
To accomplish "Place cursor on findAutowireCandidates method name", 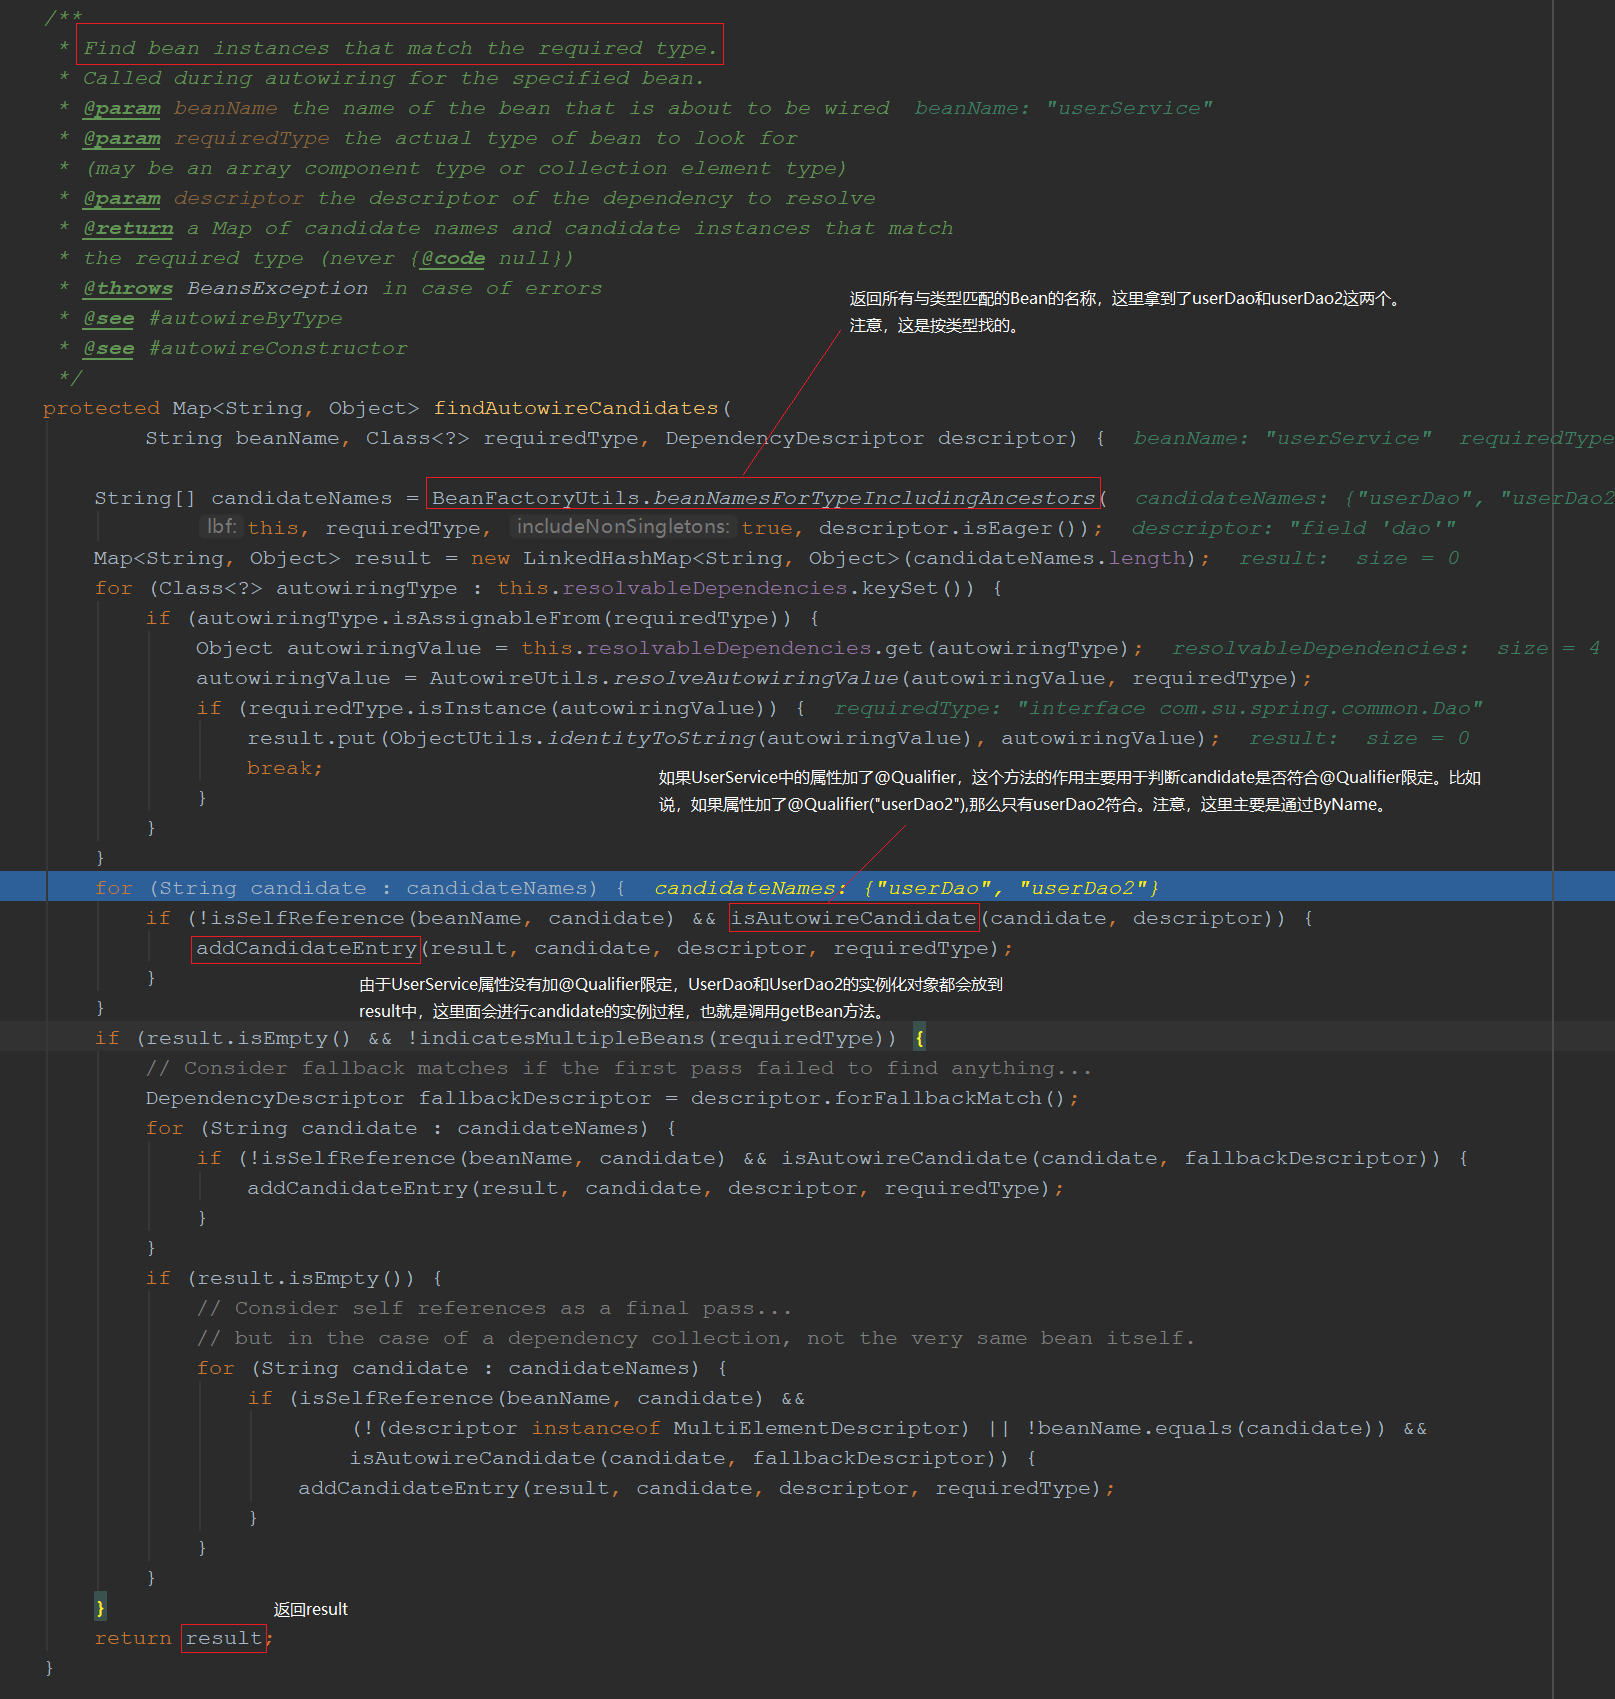I will [576, 408].
